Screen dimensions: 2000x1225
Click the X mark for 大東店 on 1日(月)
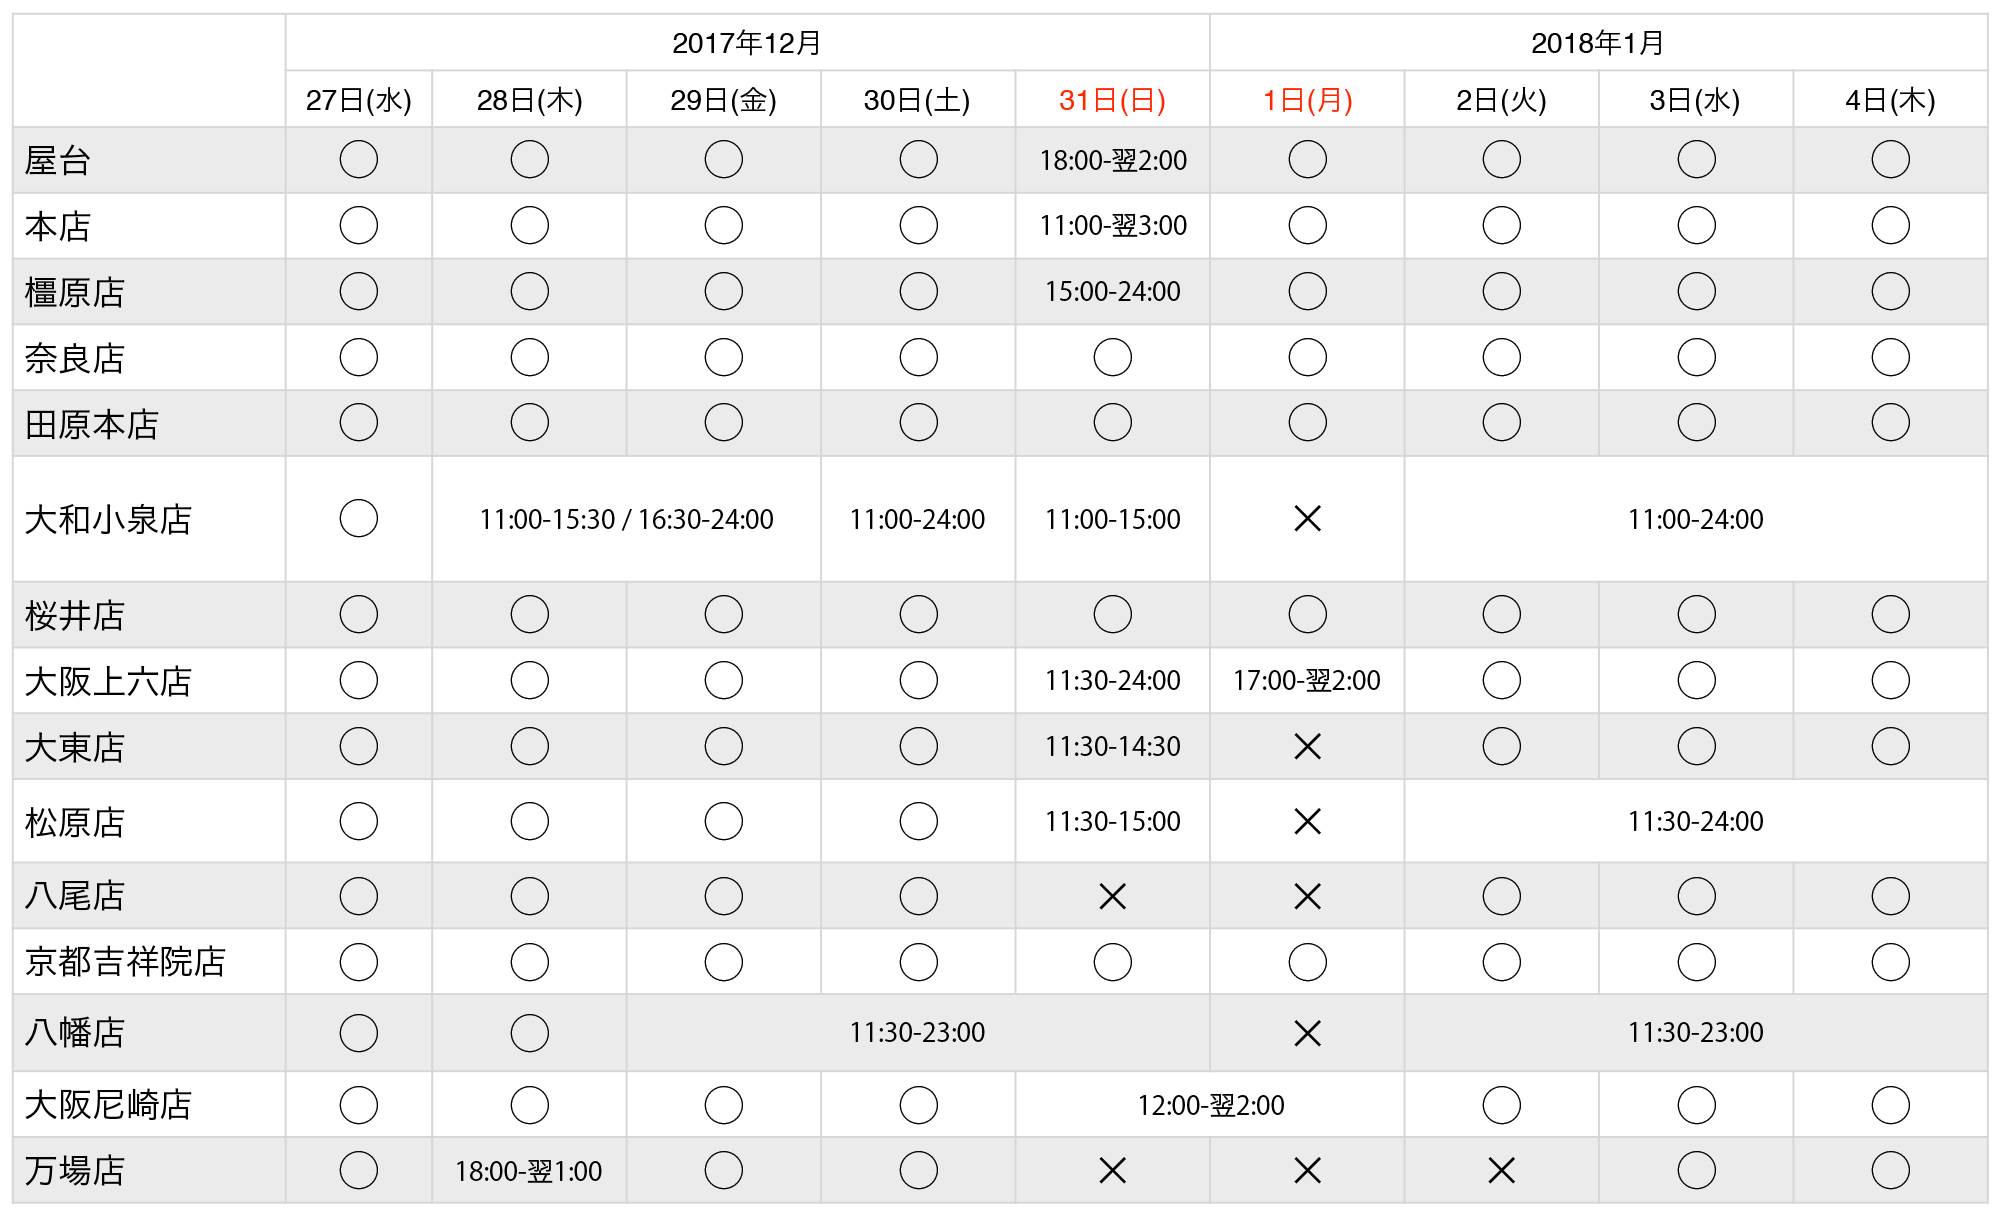tap(1307, 747)
